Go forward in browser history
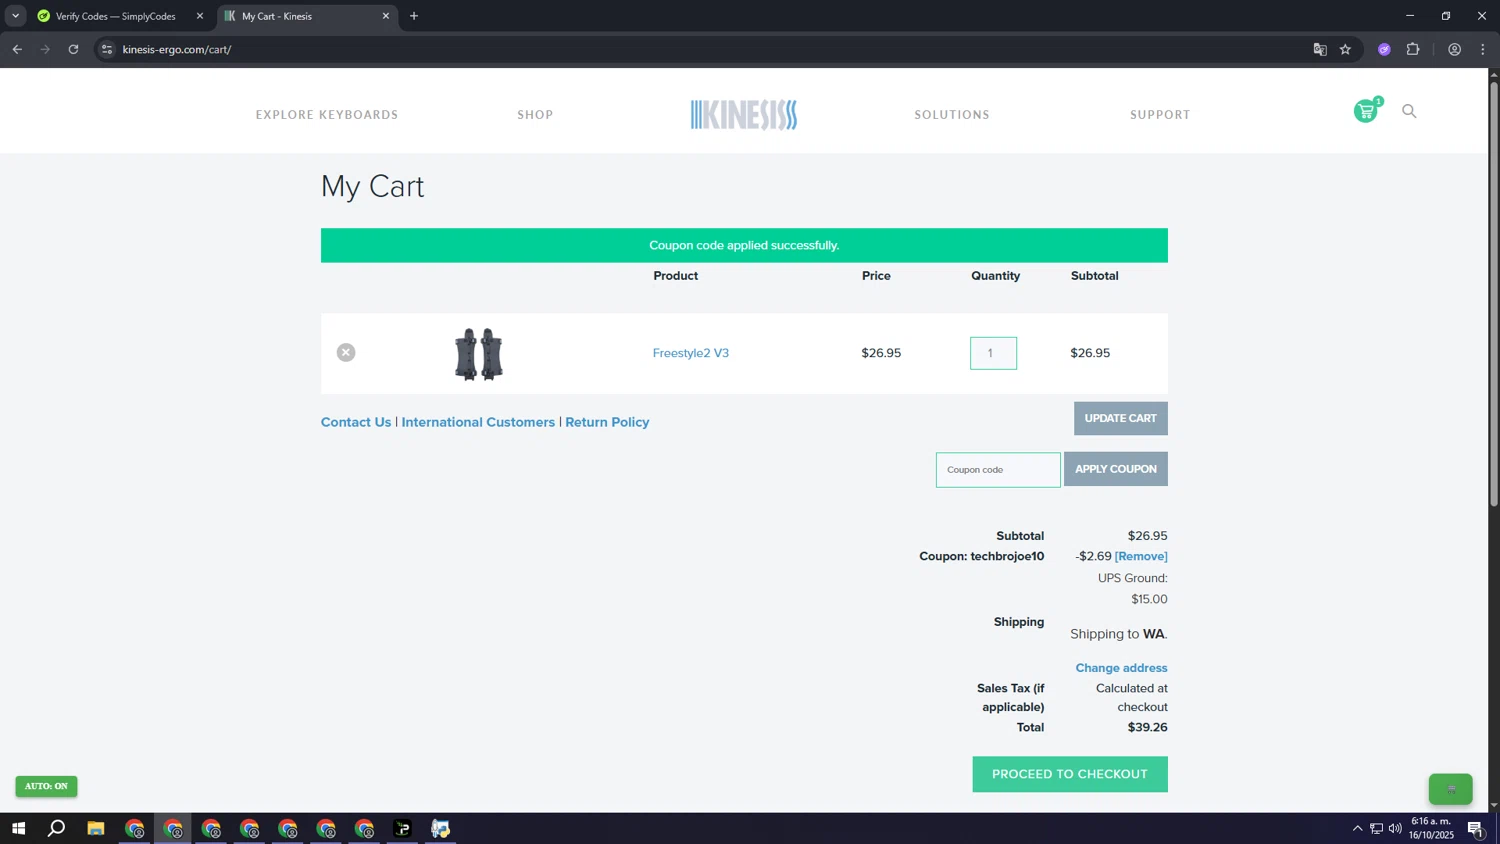Viewport: 1500px width, 844px height. pyautogui.click(x=45, y=49)
